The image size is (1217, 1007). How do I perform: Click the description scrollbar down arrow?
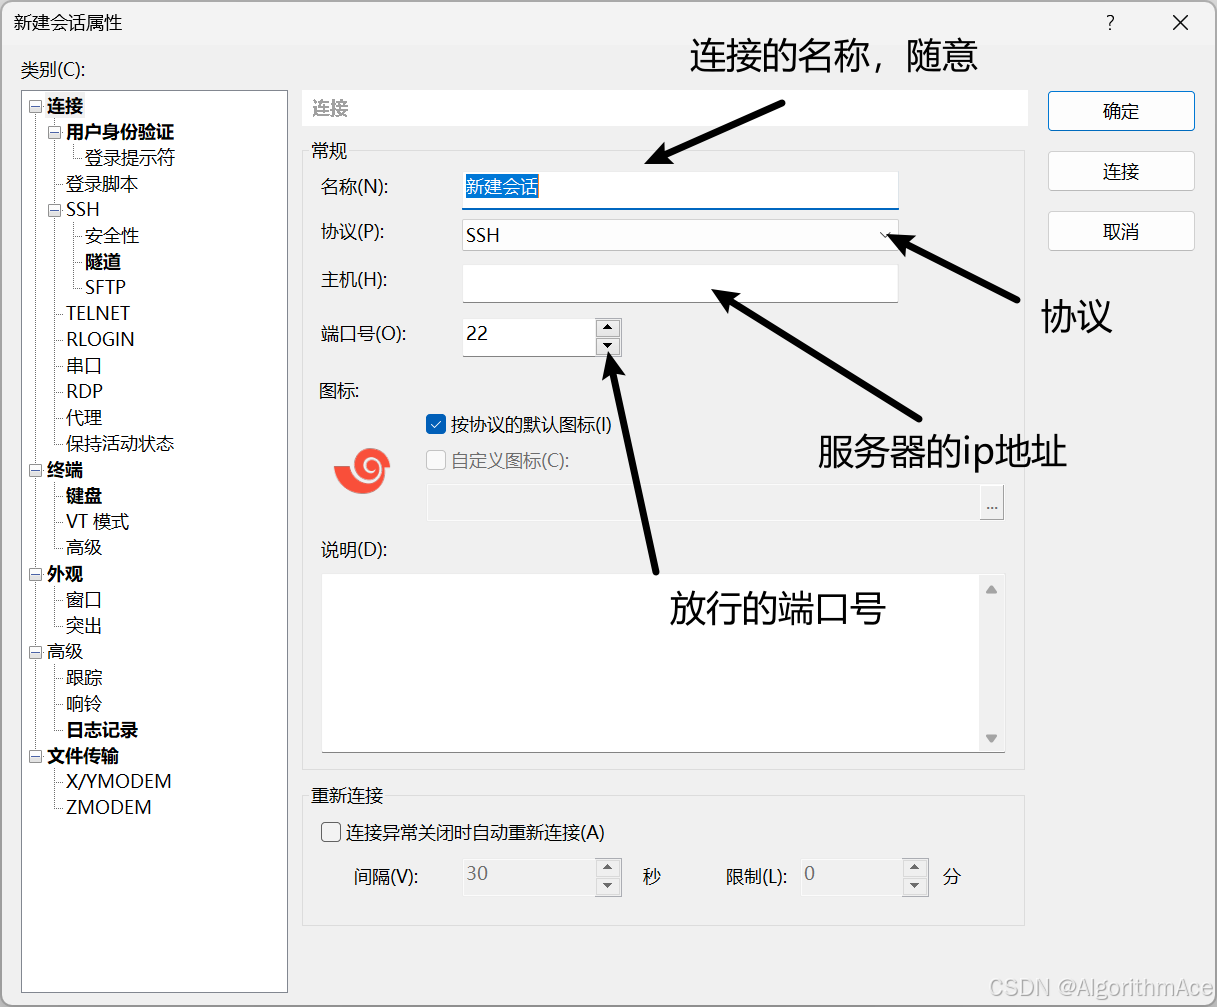pyautogui.click(x=991, y=738)
